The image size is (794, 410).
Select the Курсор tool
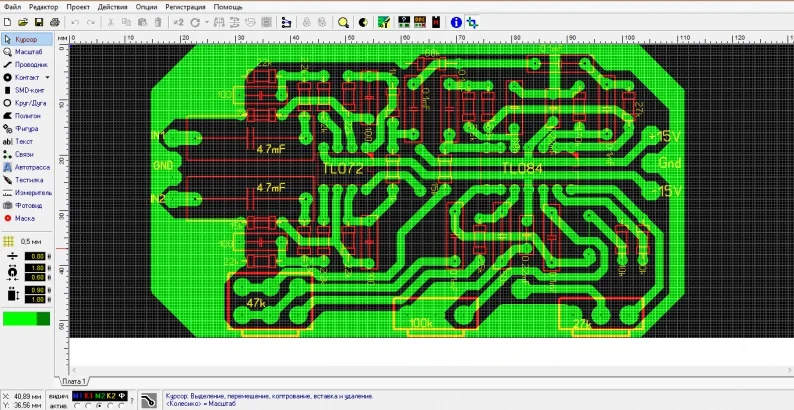coord(26,39)
